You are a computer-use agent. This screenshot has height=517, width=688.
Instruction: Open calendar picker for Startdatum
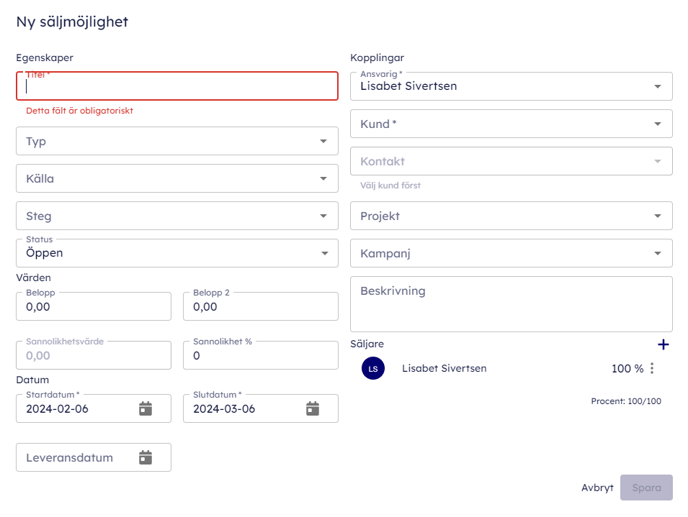pos(145,408)
